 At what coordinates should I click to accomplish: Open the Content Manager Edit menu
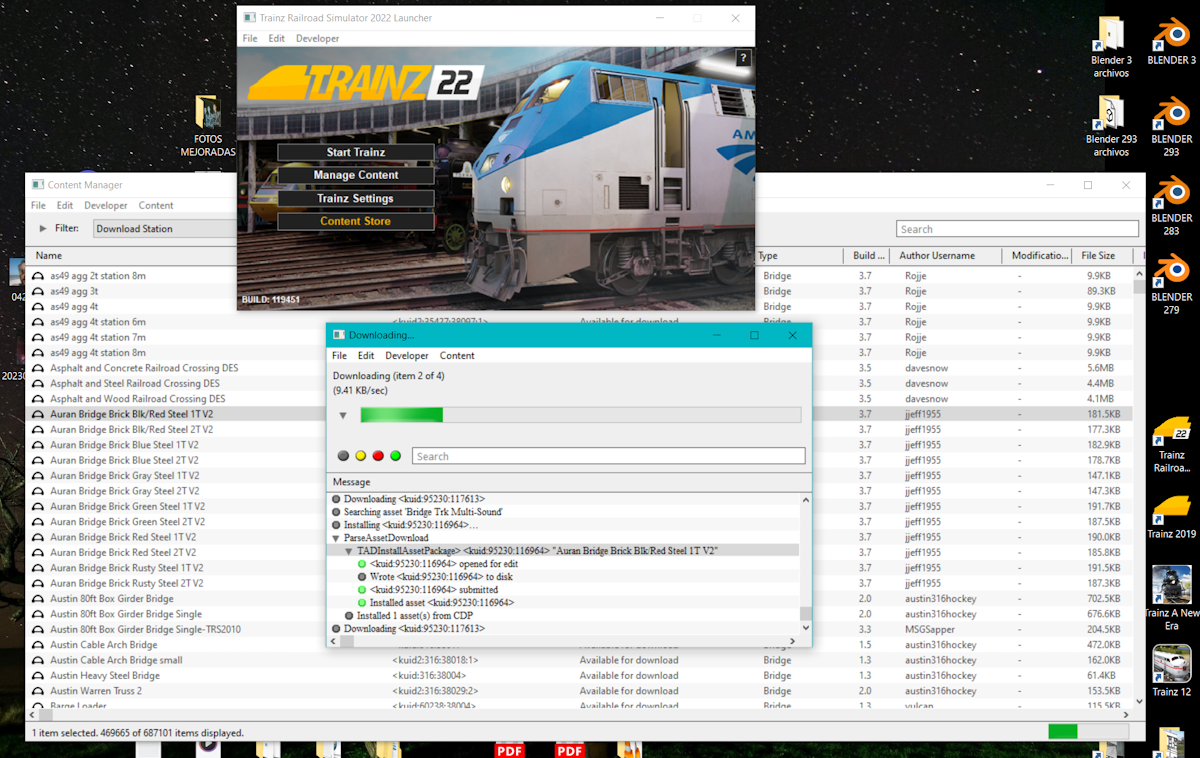pos(64,206)
